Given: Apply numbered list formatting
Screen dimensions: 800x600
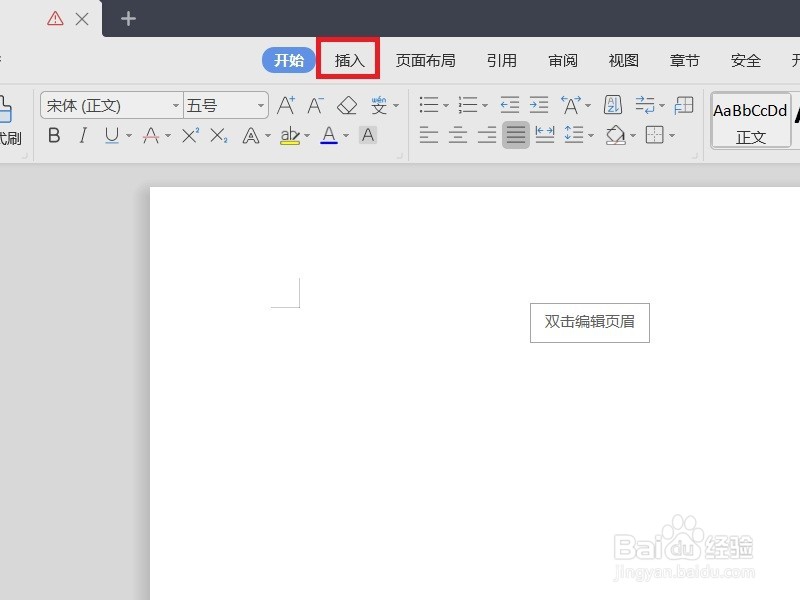Looking at the screenshot, I should point(467,105).
